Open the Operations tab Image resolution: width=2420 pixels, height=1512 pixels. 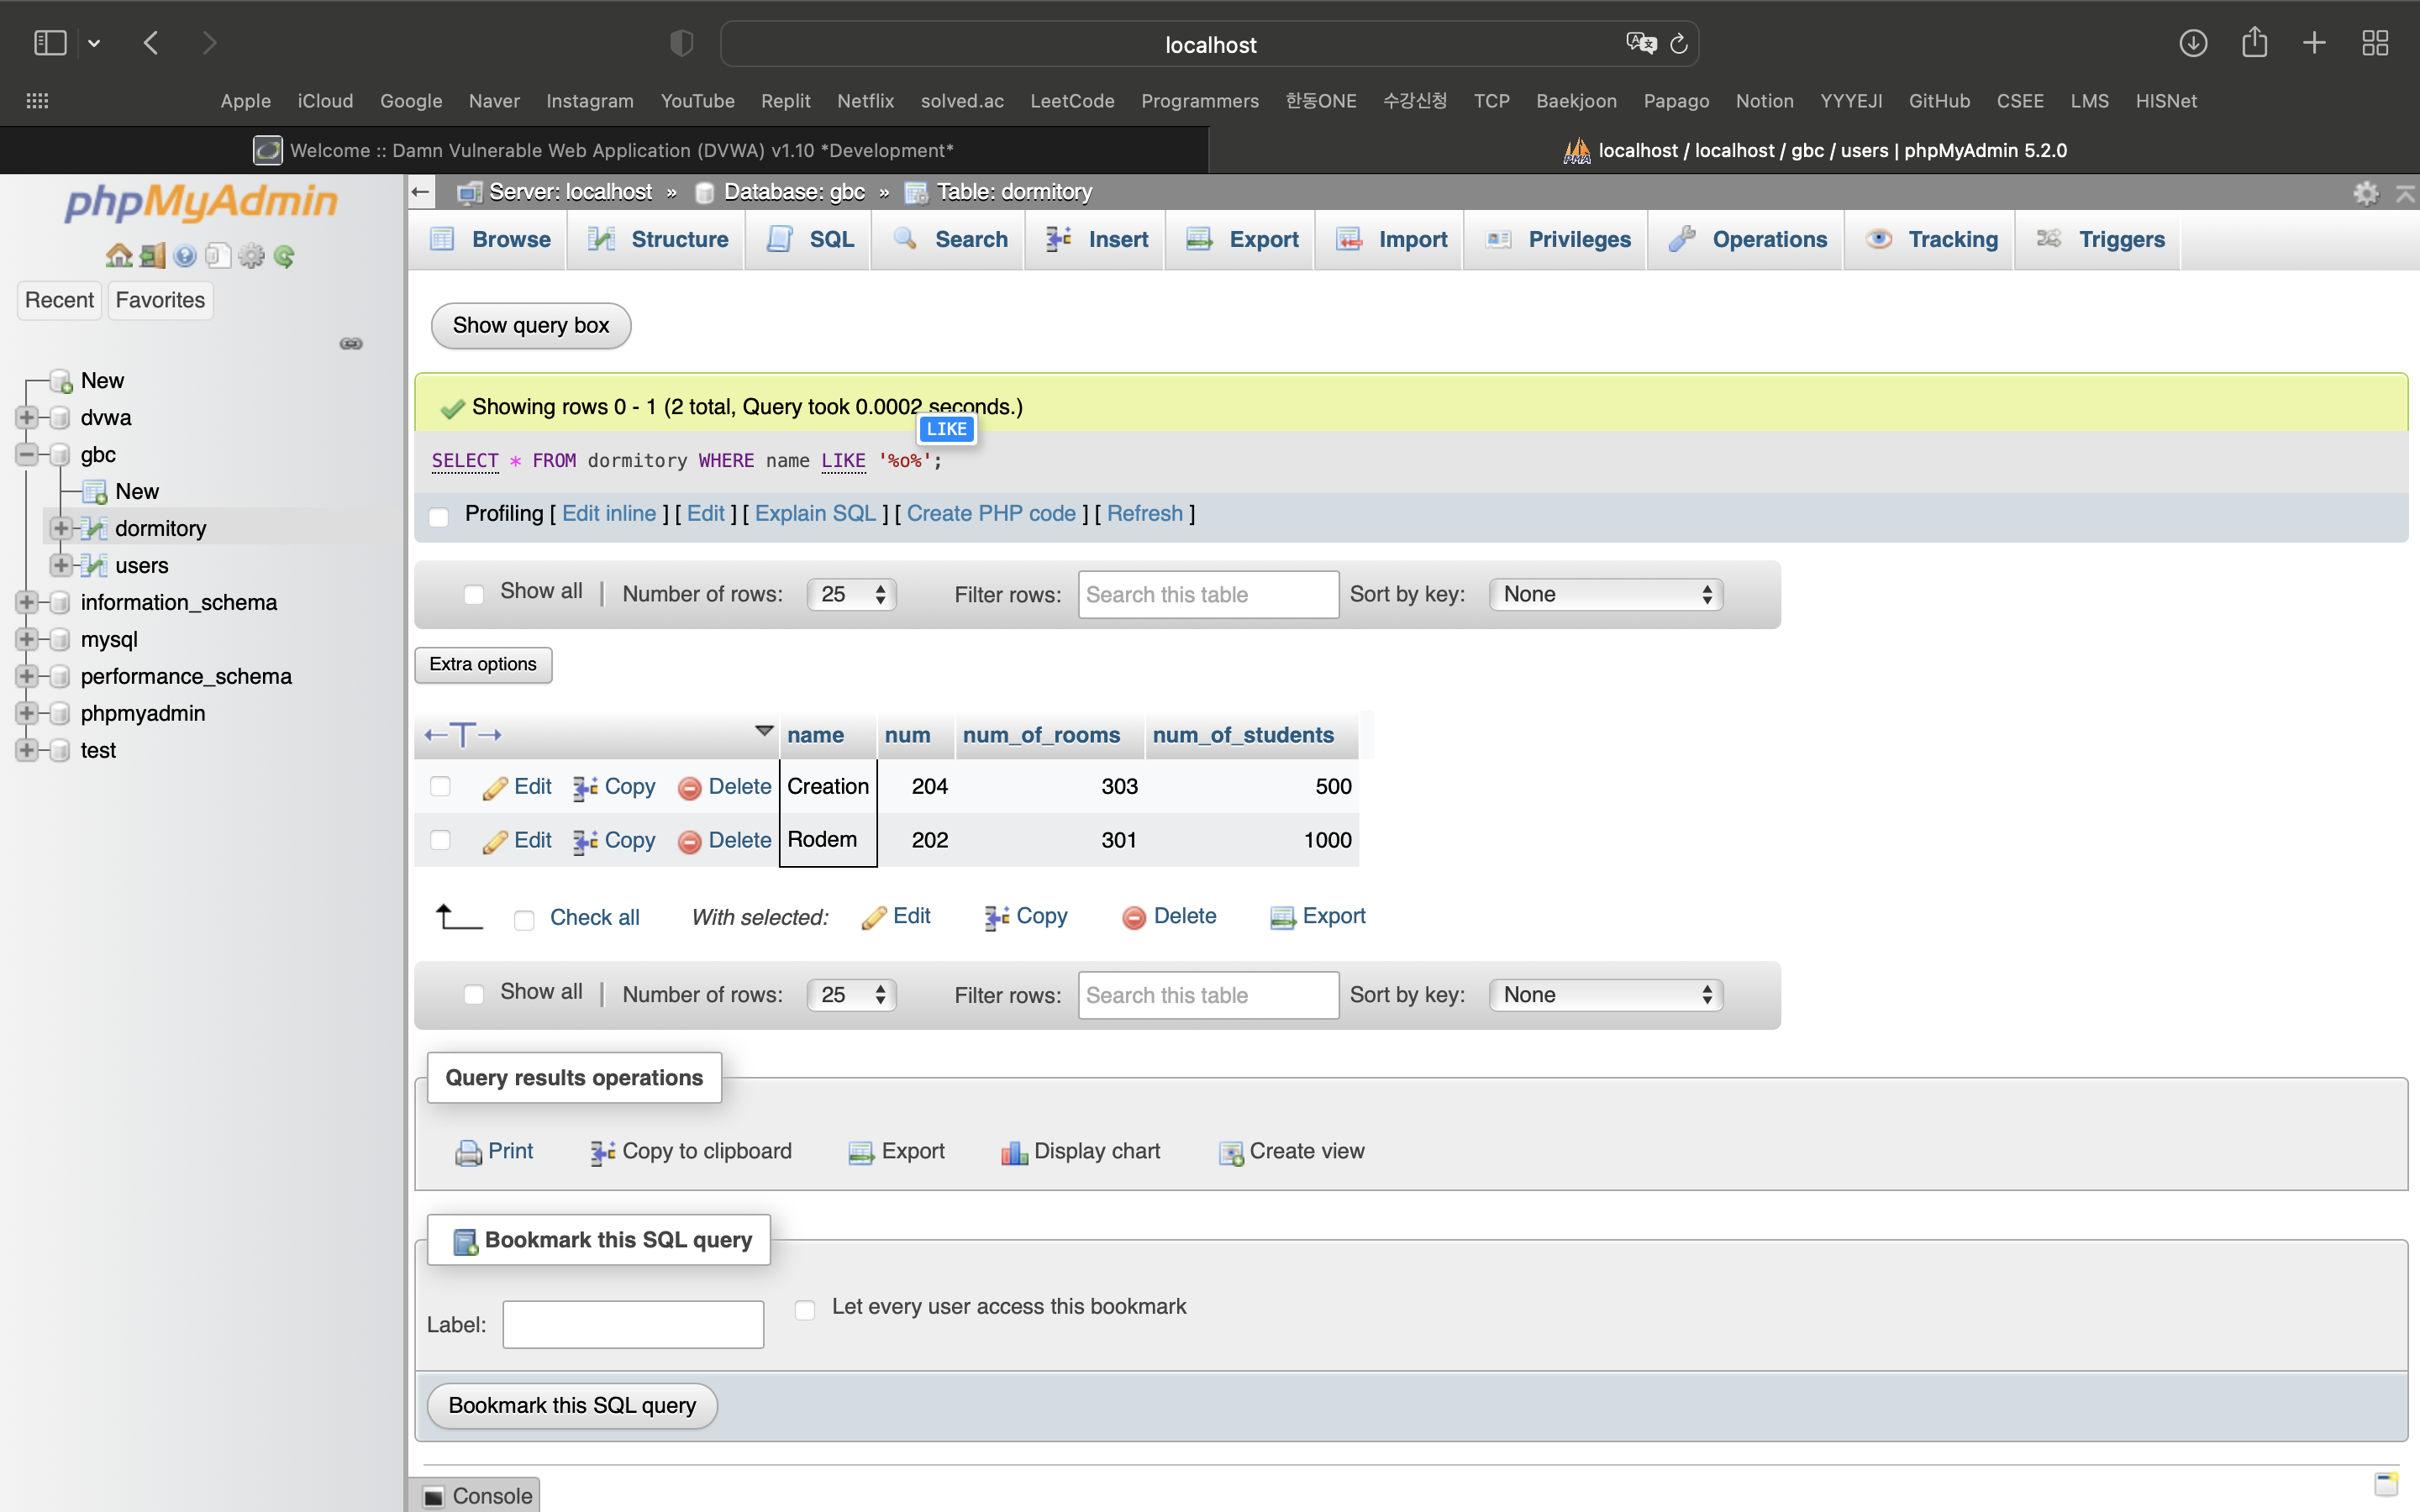coord(1747,240)
